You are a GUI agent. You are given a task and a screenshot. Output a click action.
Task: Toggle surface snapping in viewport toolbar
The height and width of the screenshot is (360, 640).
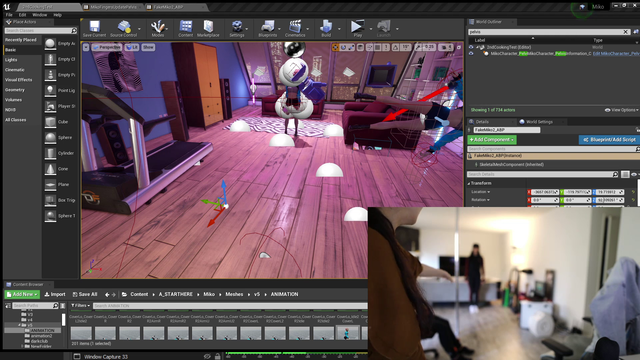pos(369,47)
